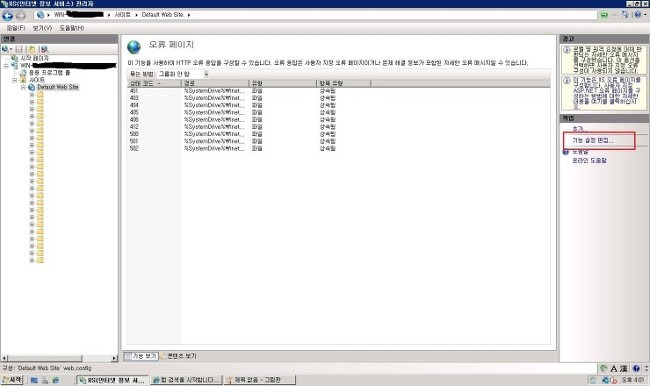Click the globe icon in the address bar

(41, 15)
